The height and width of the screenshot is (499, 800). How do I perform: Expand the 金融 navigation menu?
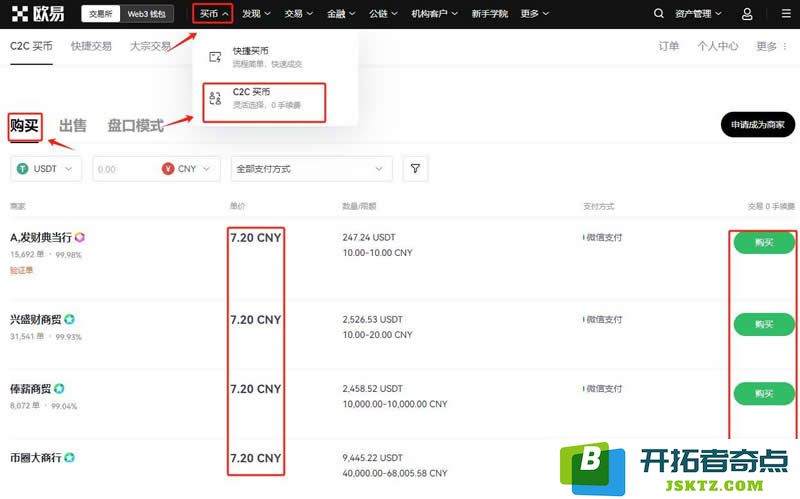[341, 14]
